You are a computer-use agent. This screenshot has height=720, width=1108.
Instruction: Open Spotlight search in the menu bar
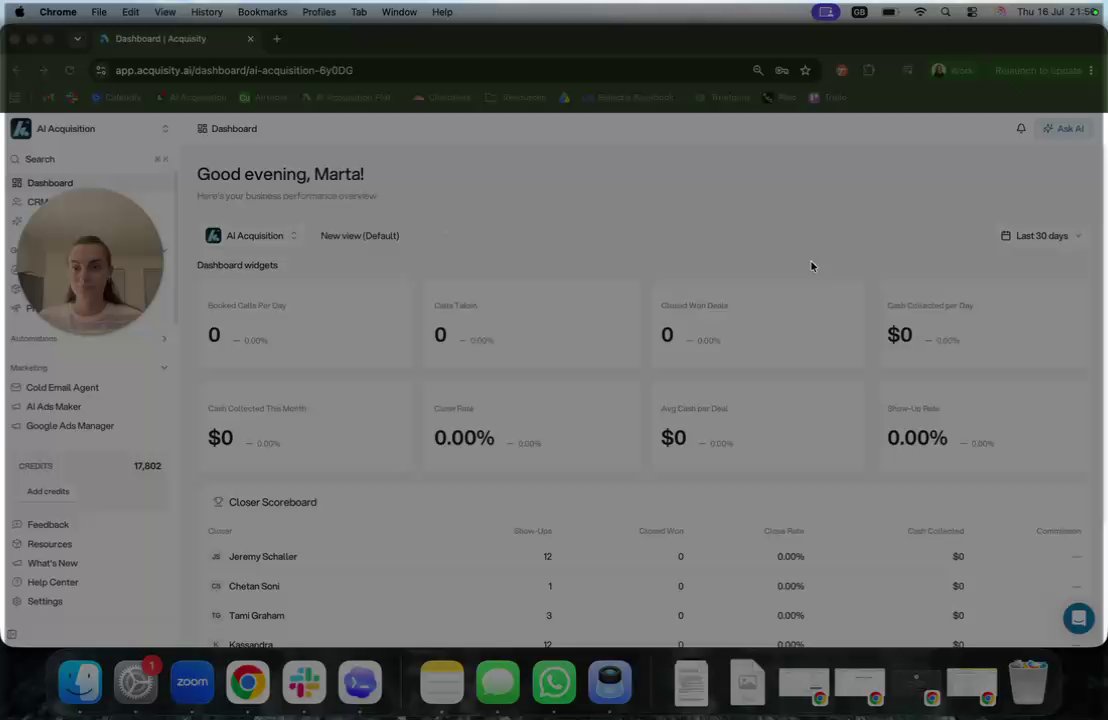[x=945, y=12]
